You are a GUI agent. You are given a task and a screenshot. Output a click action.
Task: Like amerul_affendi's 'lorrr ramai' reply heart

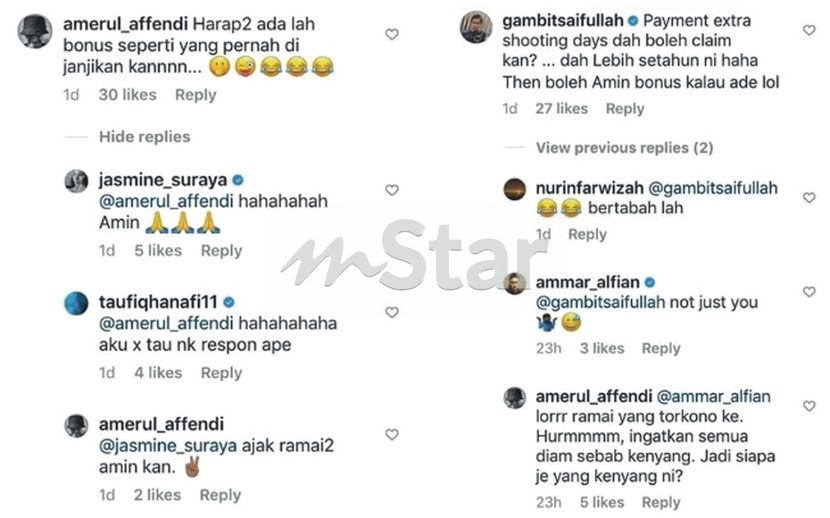click(x=809, y=406)
